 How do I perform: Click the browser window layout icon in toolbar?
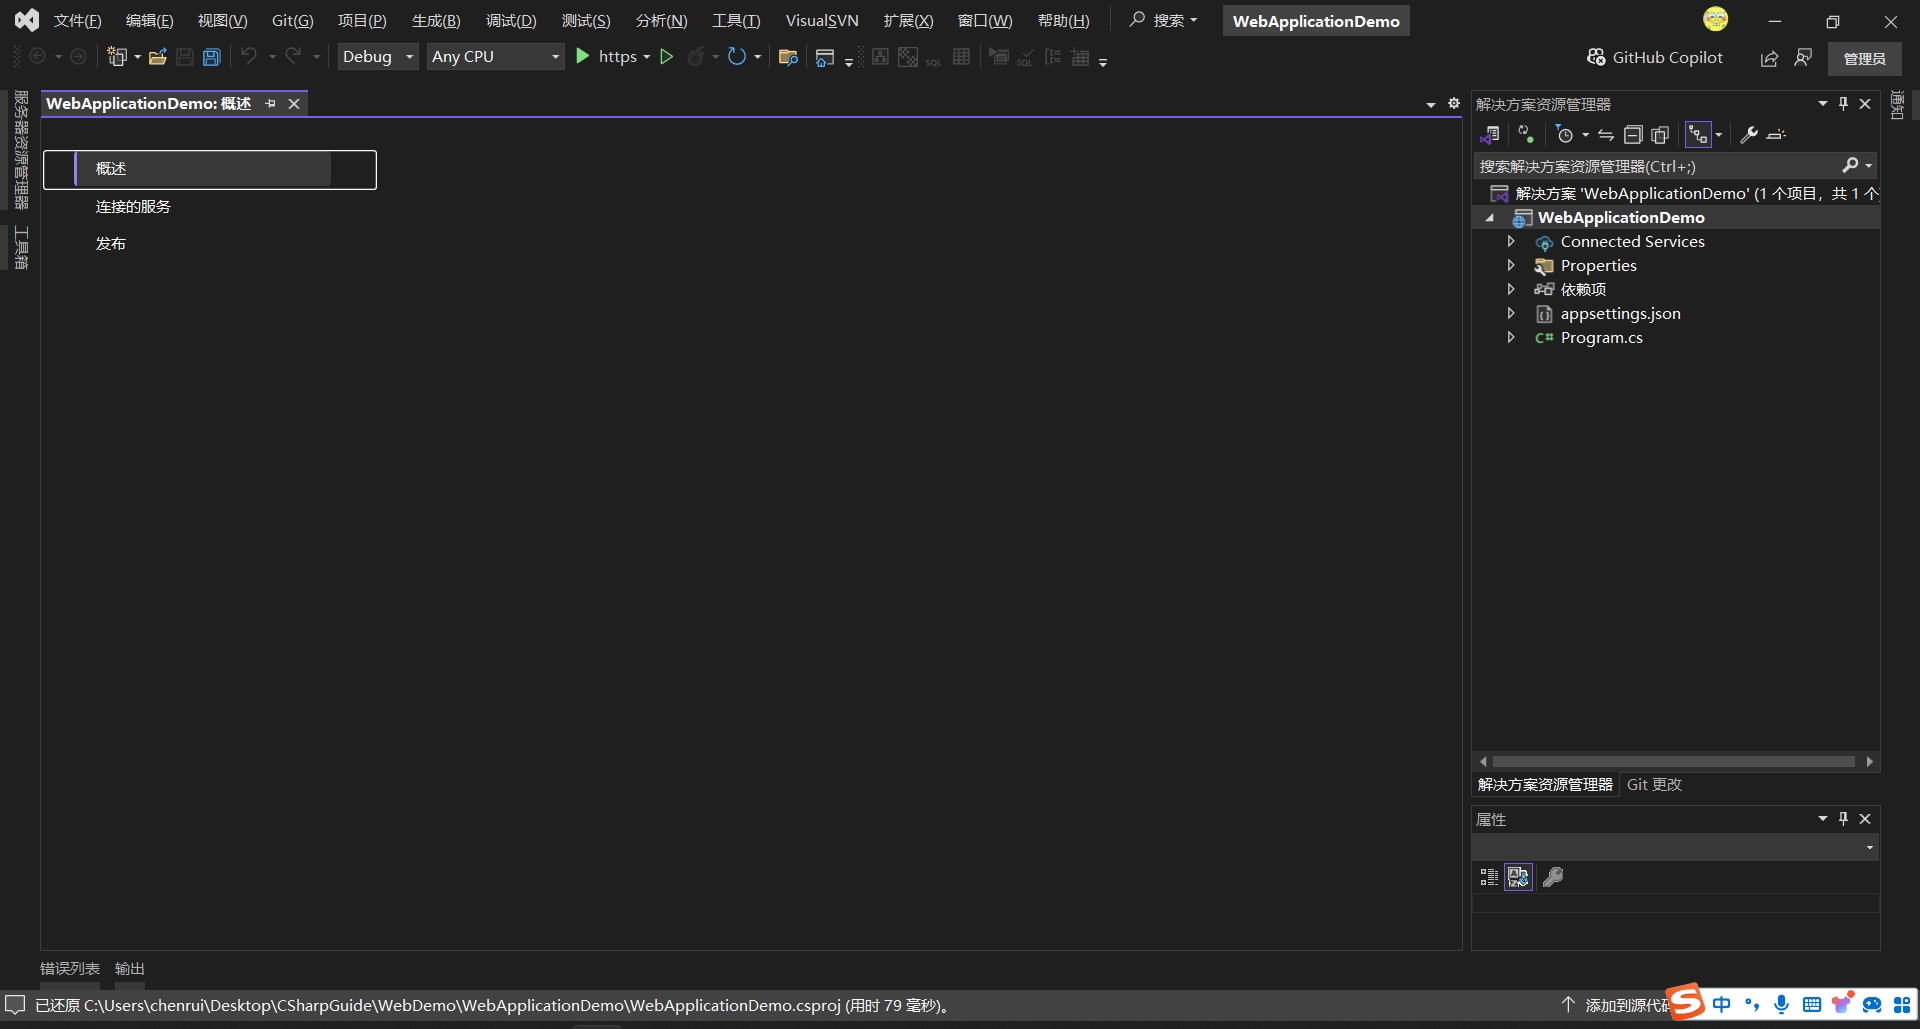(824, 57)
